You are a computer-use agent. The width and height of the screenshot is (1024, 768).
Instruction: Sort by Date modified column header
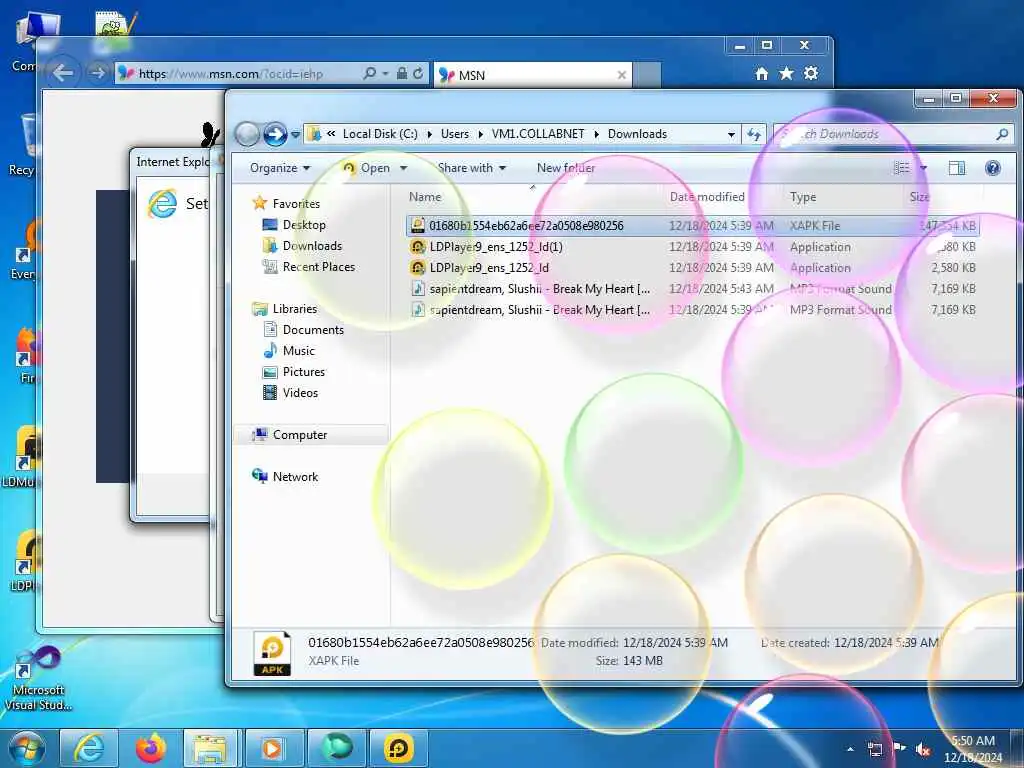[x=707, y=197]
